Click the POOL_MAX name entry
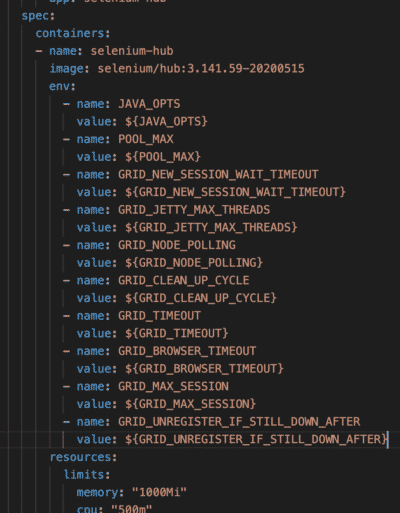Image resolution: width=400 pixels, height=513 pixels. pyautogui.click(x=146, y=139)
